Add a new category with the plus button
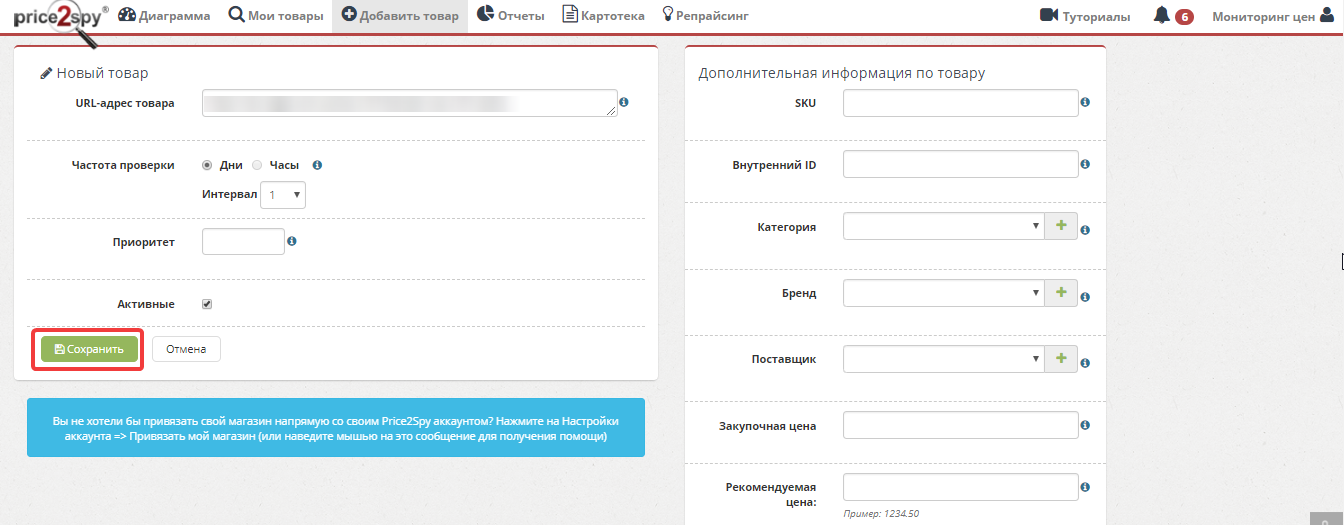 1061,226
